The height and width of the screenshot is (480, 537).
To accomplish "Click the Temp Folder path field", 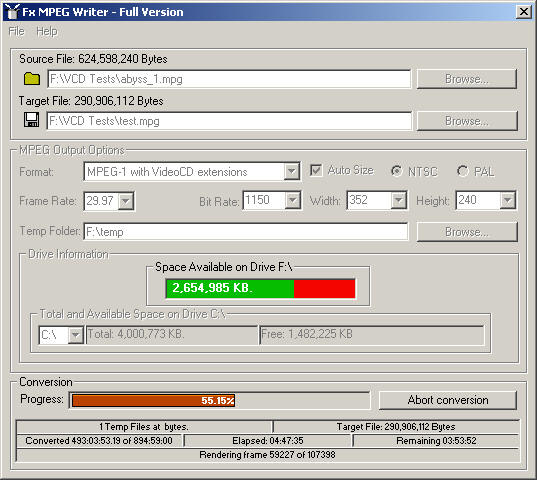I will tap(246, 232).
